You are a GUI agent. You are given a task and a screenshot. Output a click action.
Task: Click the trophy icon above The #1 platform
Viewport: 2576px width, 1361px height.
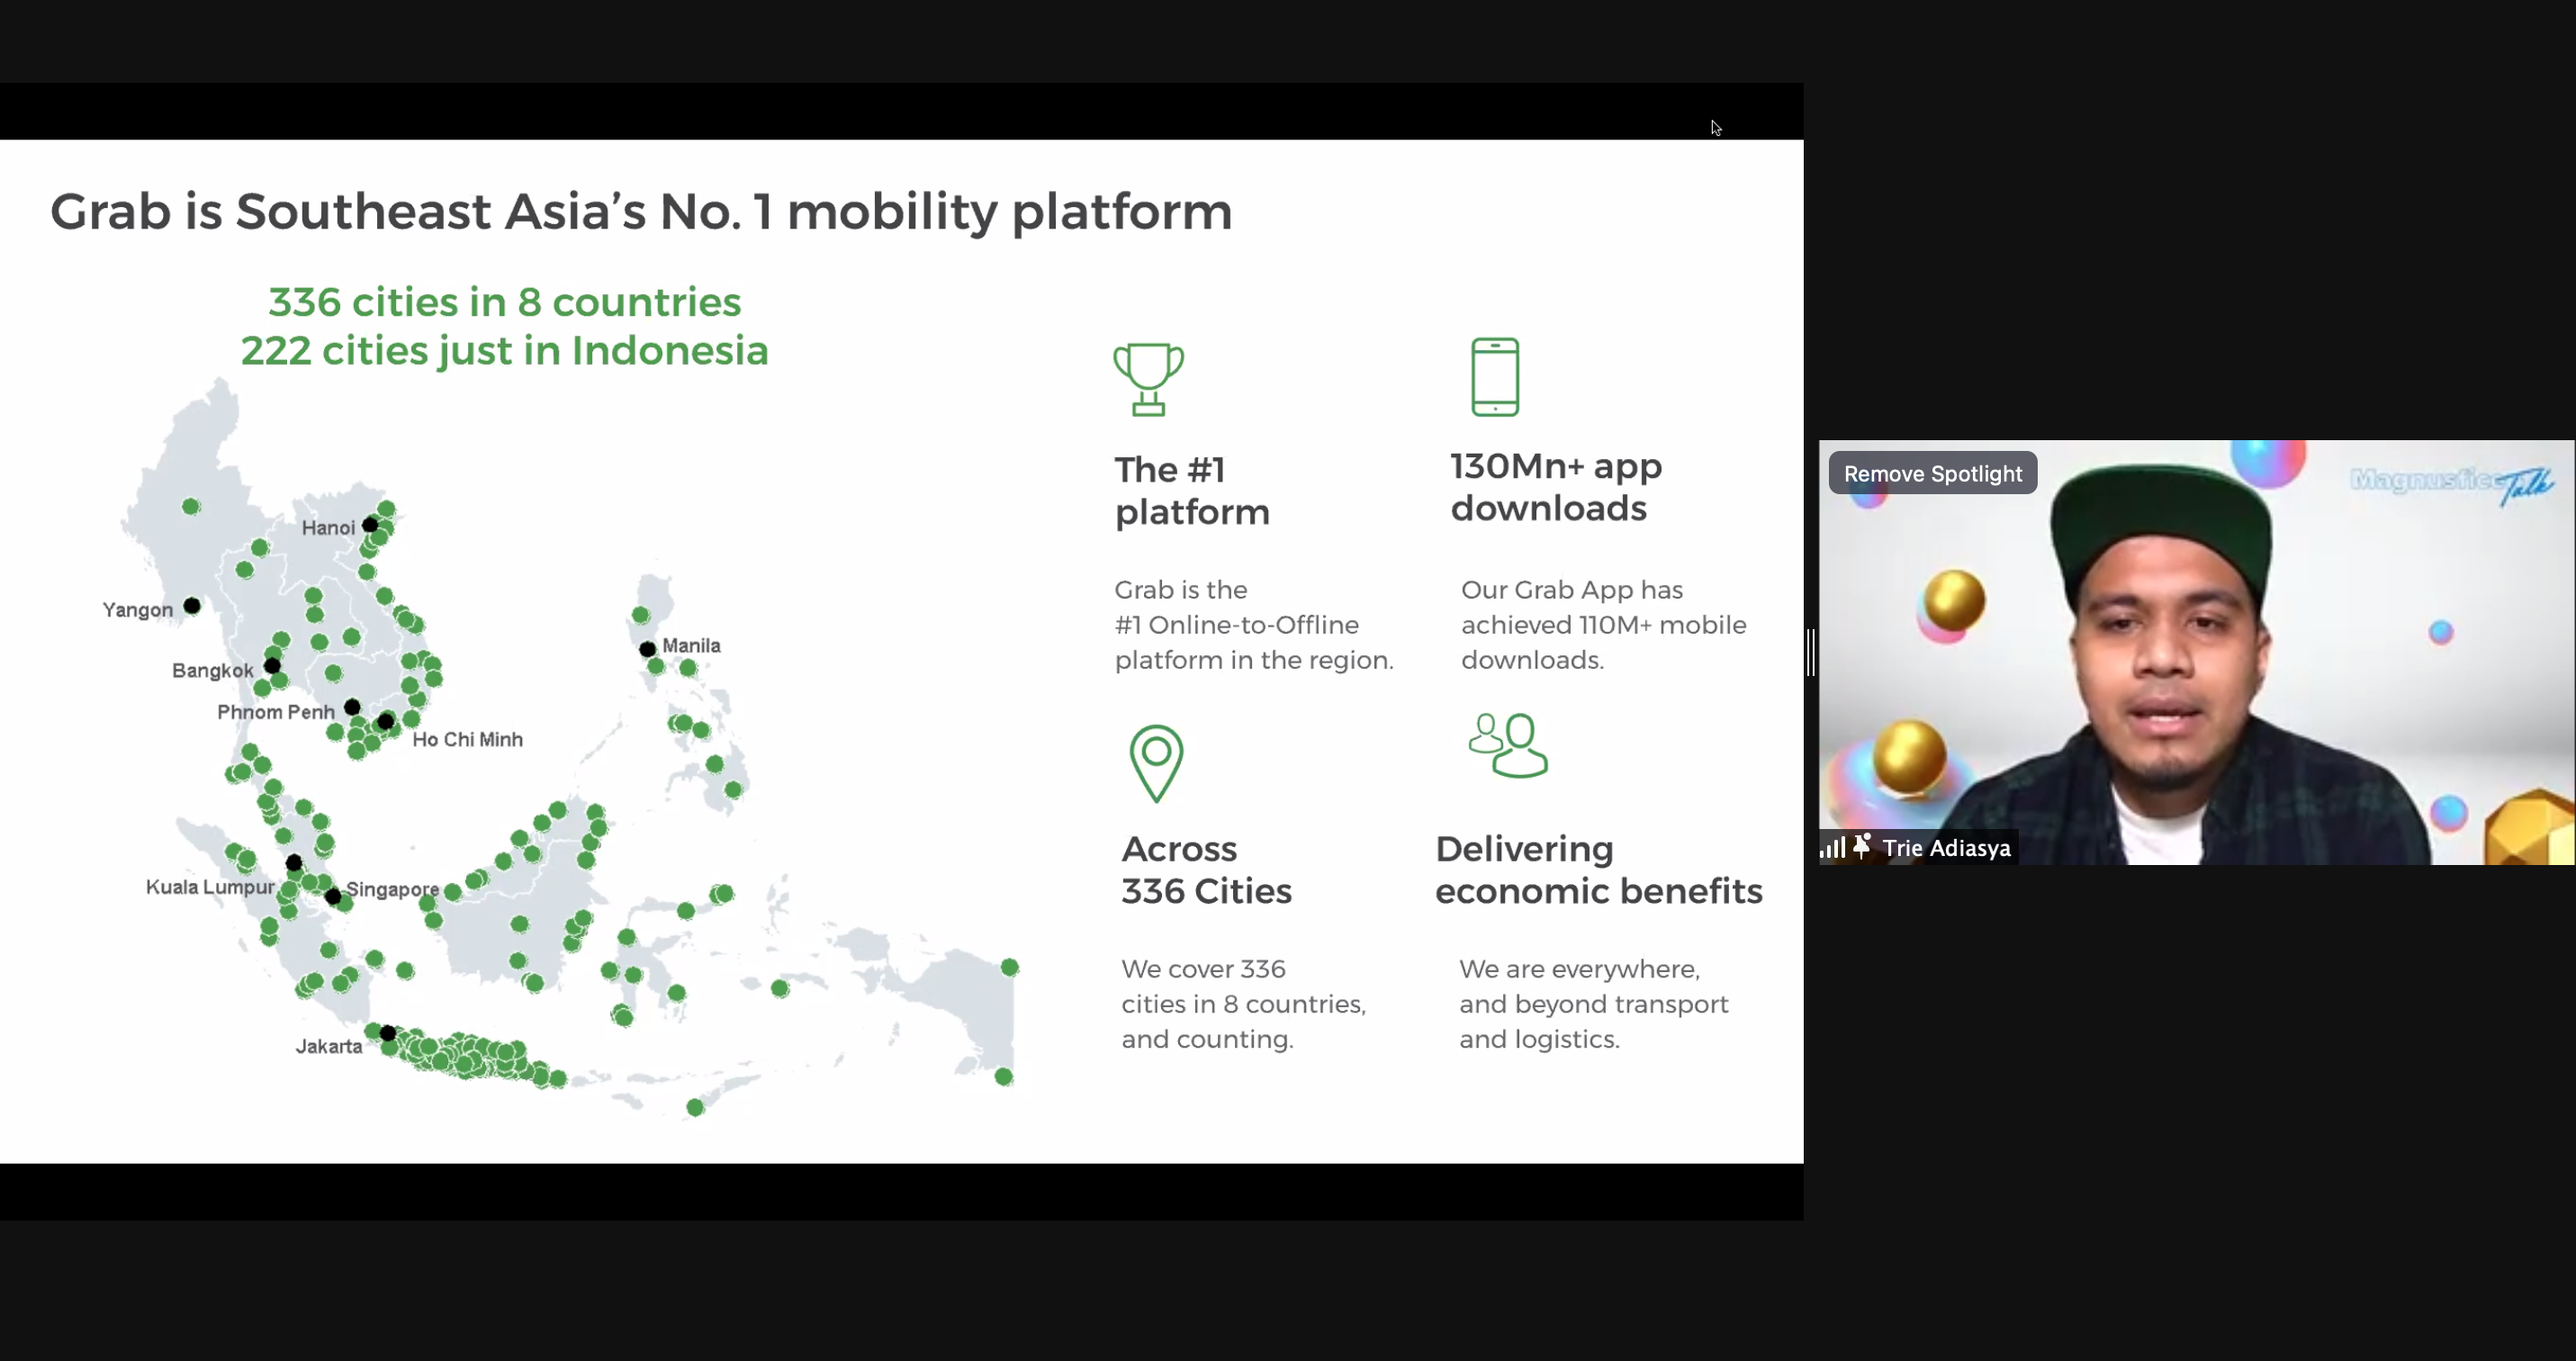pos(1148,379)
